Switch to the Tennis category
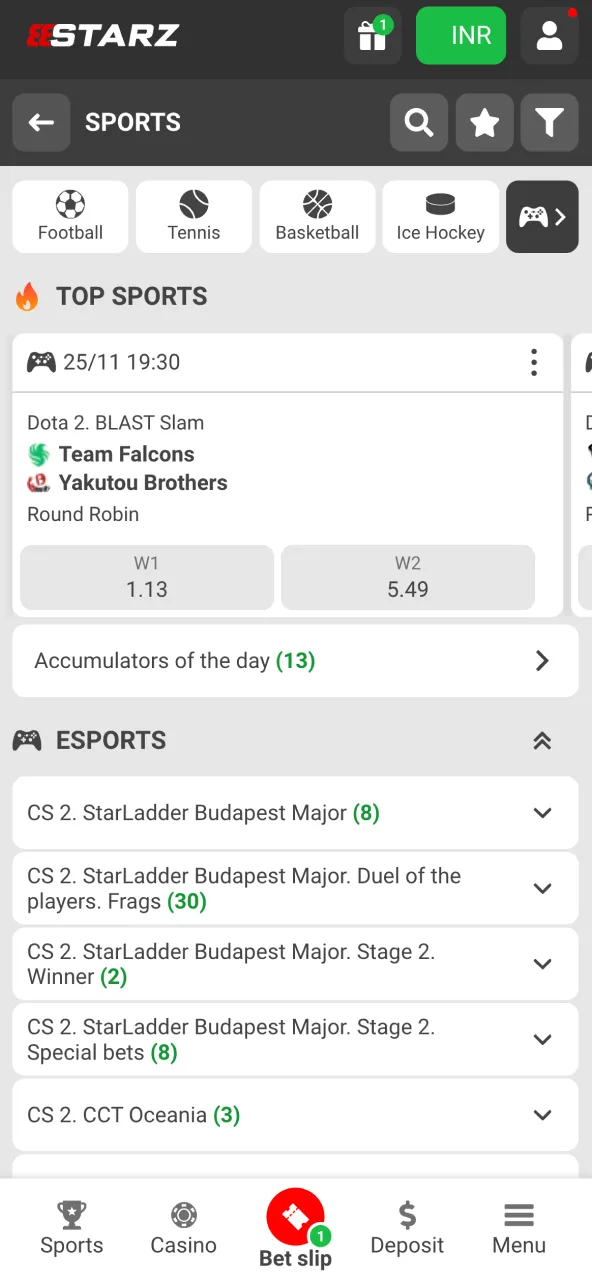Screen dimensions: 592x1280 [193, 216]
